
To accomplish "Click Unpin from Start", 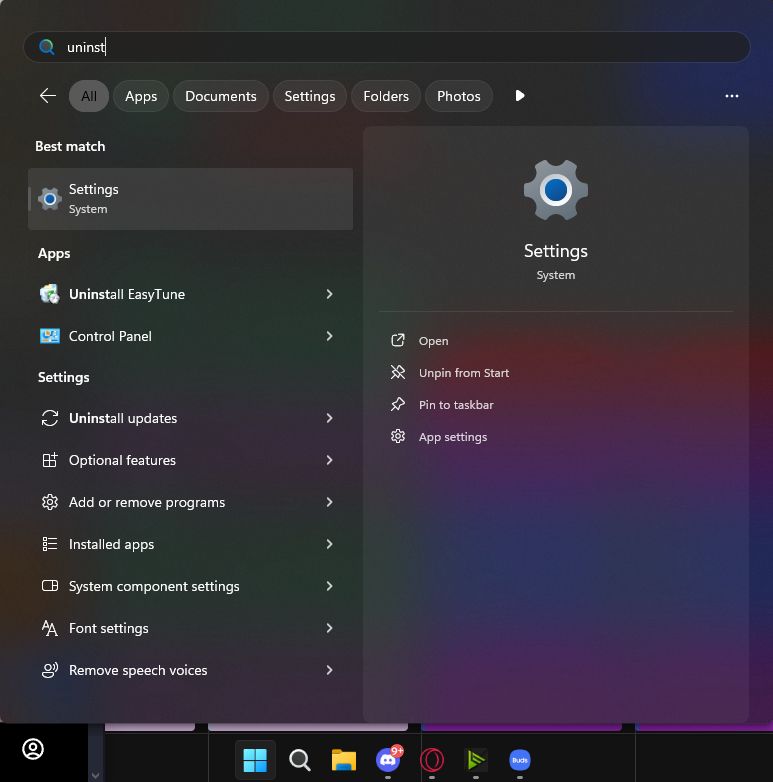I will click(x=464, y=373).
